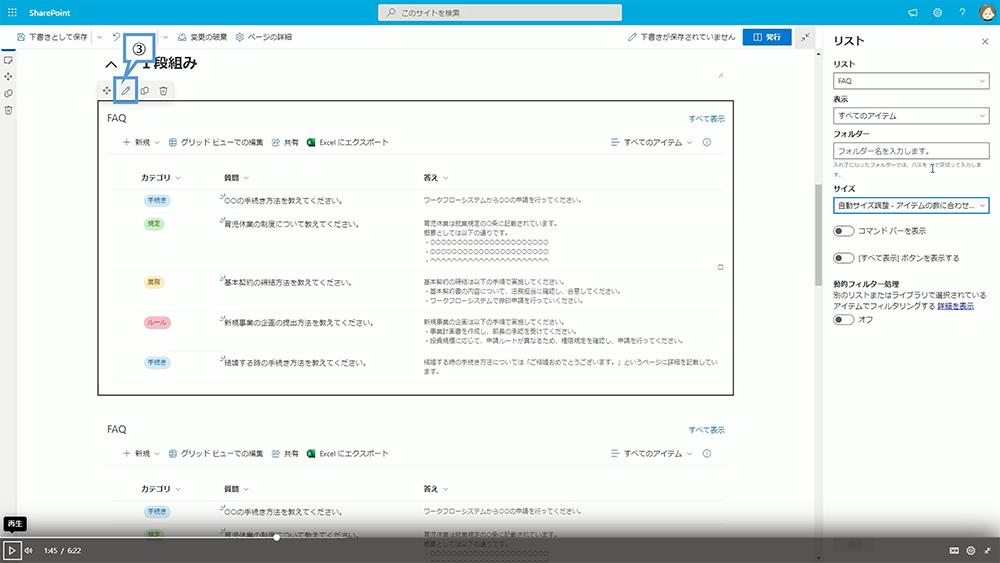Image resolution: width=1000 pixels, height=563 pixels.
Task: Click 新規事業の企画の提出方法を教えてください item
Action: (298, 323)
